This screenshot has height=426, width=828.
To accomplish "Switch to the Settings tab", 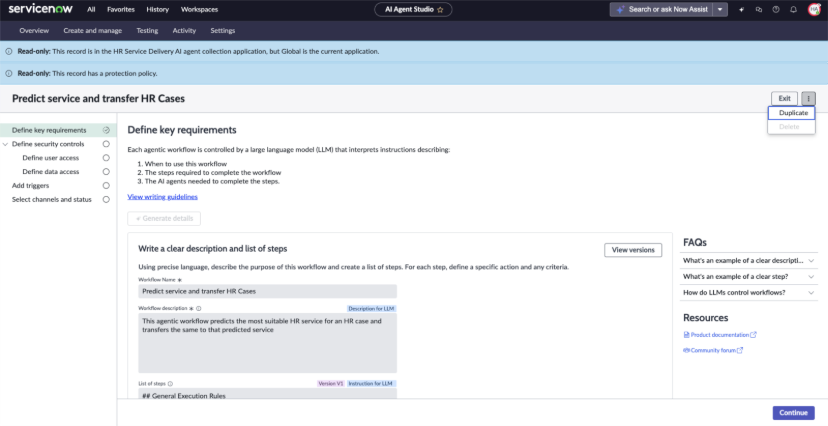I will coord(223,31).
